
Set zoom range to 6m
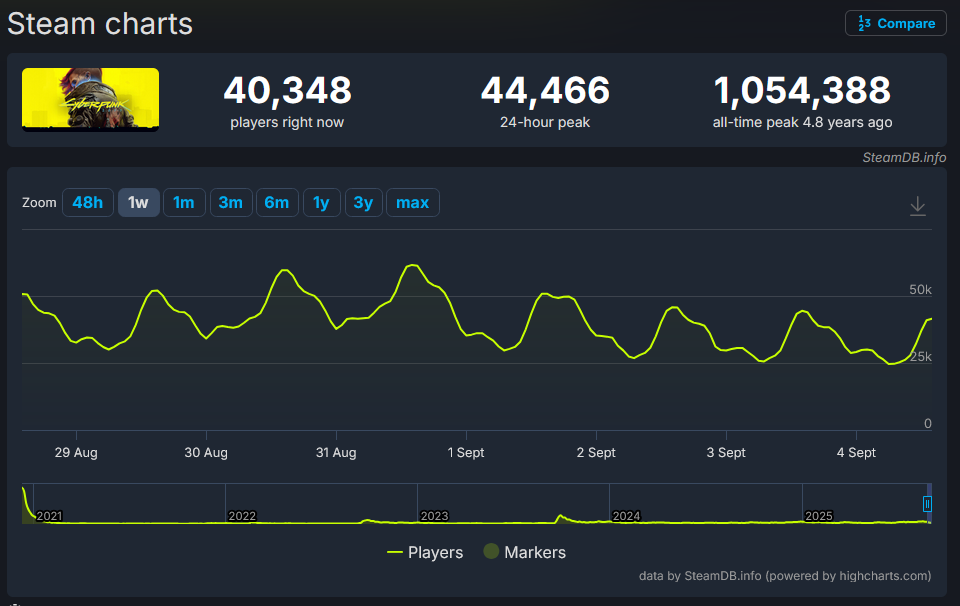click(277, 203)
